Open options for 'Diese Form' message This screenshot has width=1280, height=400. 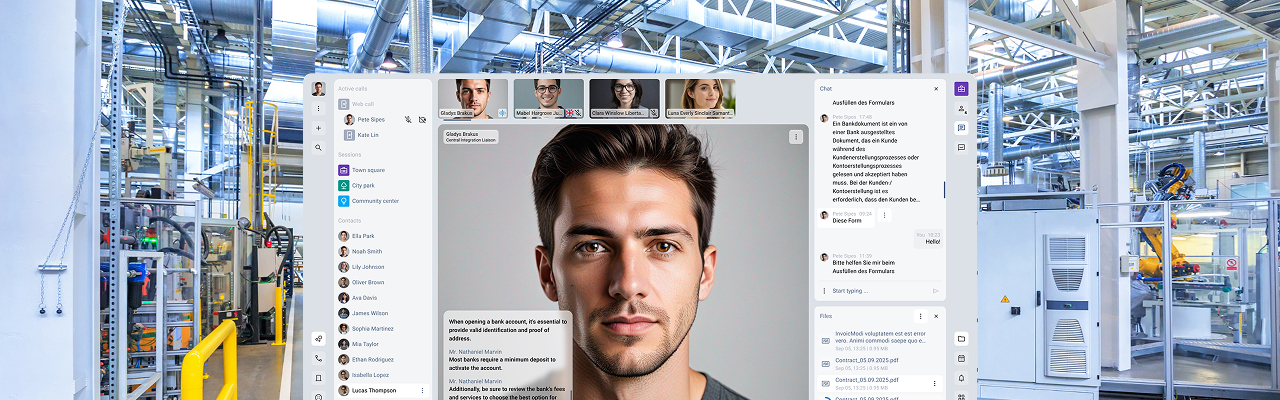tap(884, 215)
